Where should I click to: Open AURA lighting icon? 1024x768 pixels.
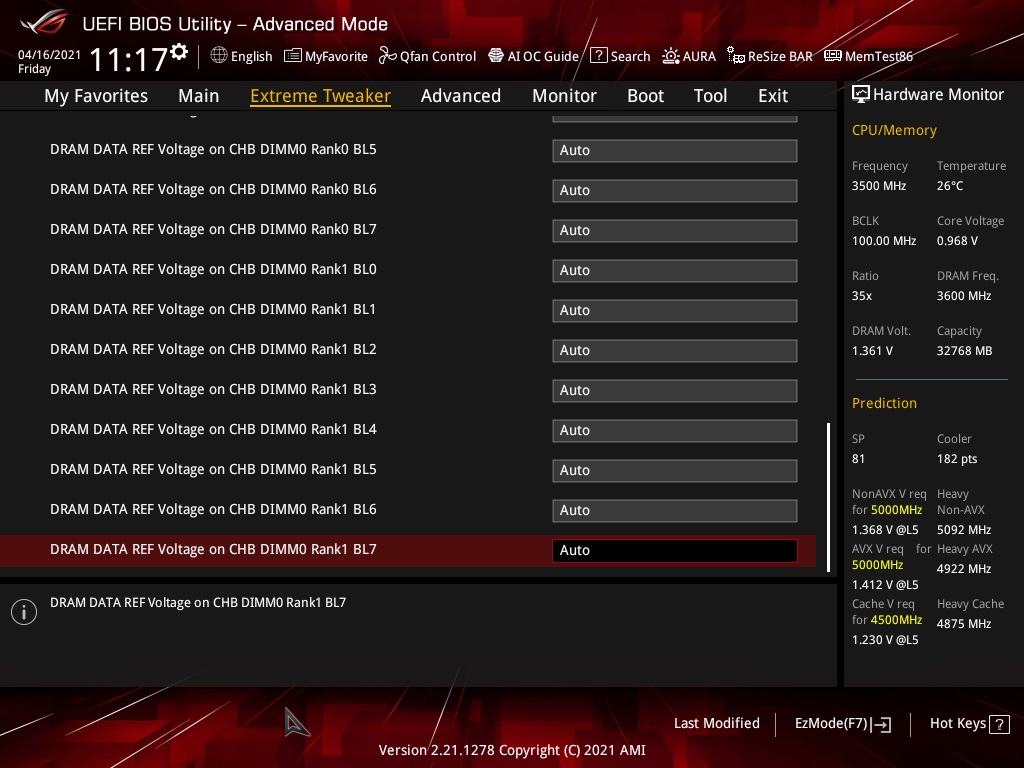pos(671,56)
